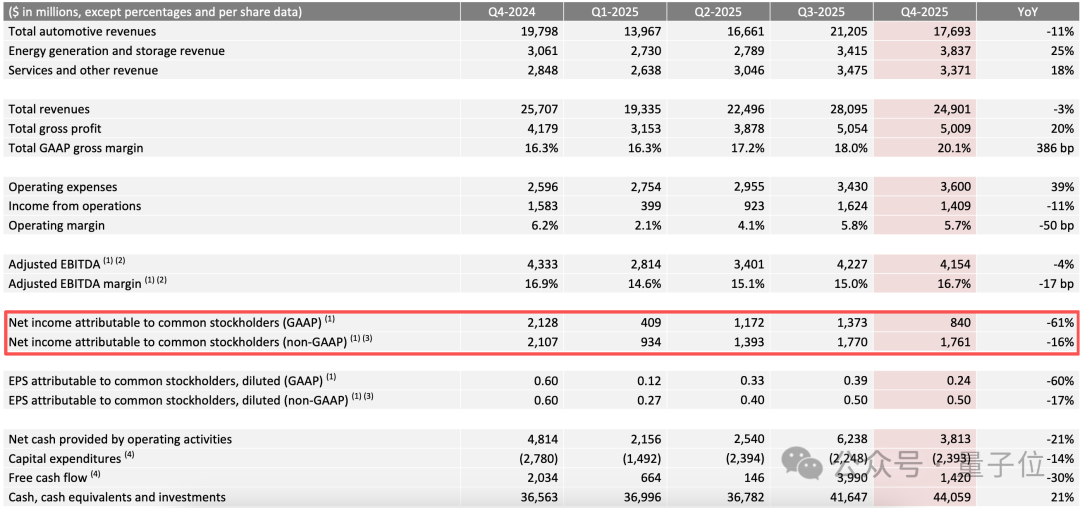
Task: Select the 'Income from operations' row label
Action: point(74,206)
